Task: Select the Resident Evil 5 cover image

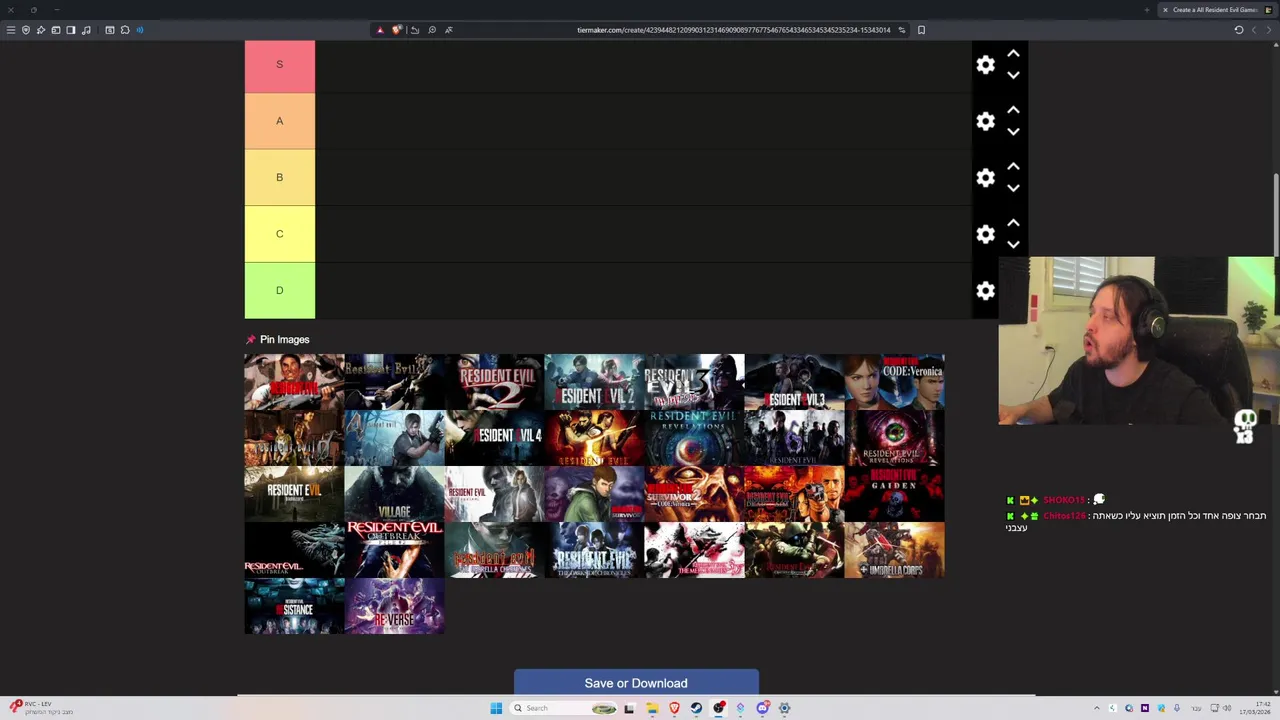Action: point(594,438)
